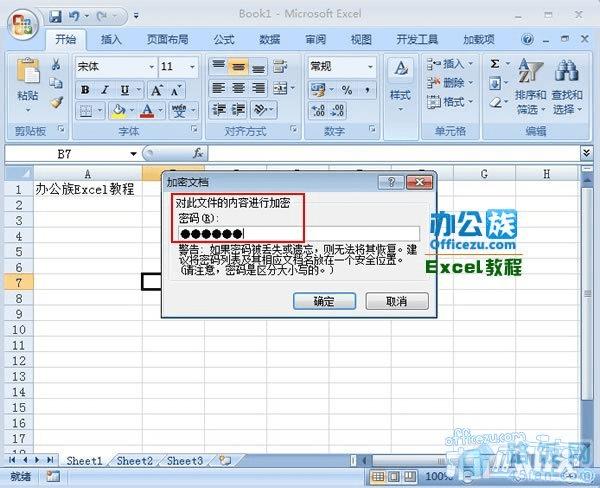Copy selection with the copy icon

56,83
